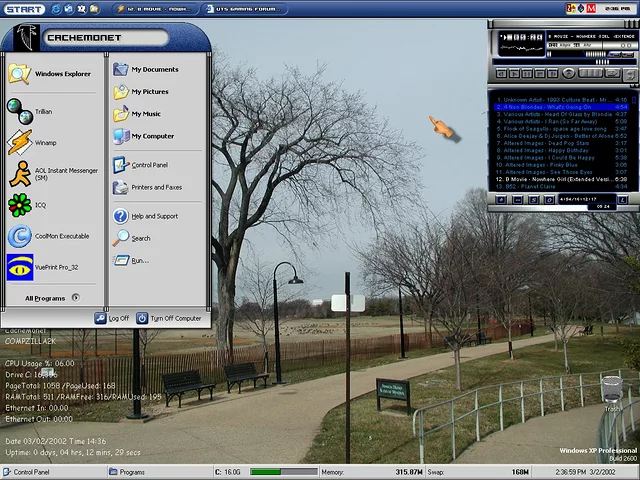The width and height of the screenshot is (640, 480).
Task: Open AOL Instant Messenger (SM)
Action: click(52, 174)
